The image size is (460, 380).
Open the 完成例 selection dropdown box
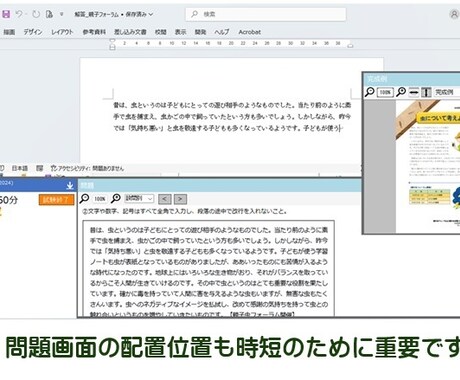click(x=447, y=92)
